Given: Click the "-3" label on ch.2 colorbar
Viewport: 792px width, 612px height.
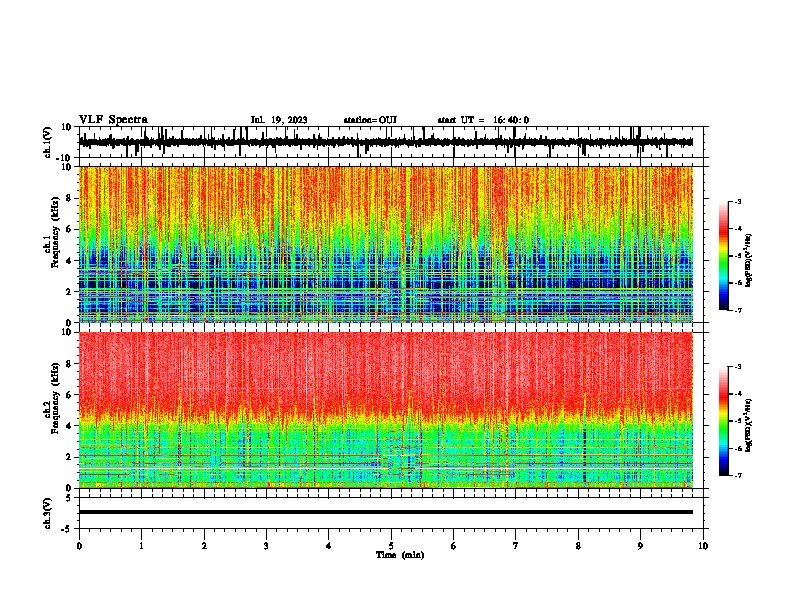Looking at the screenshot, I should (x=737, y=367).
